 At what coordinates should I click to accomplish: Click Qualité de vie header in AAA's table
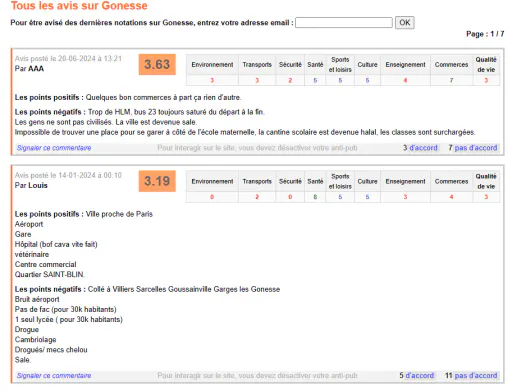486,65
